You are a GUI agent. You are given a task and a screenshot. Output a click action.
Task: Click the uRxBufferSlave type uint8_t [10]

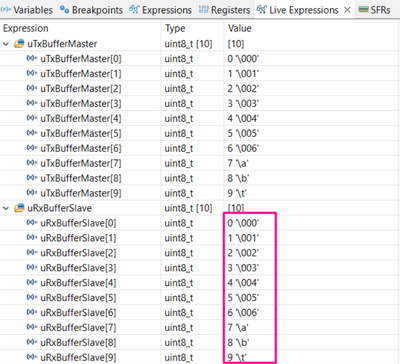[188, 208]
